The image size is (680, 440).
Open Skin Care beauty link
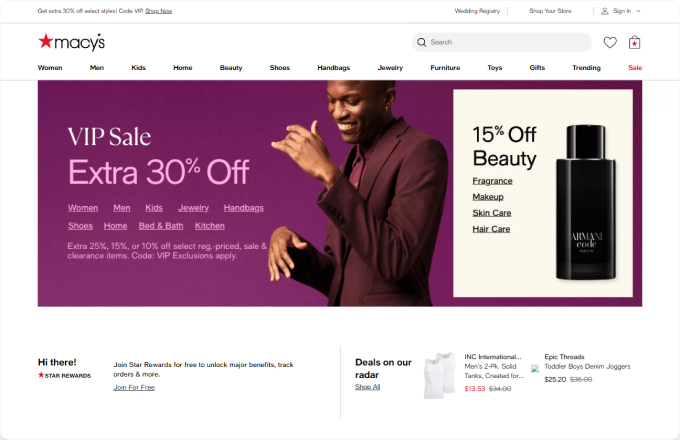coord(492,213)
